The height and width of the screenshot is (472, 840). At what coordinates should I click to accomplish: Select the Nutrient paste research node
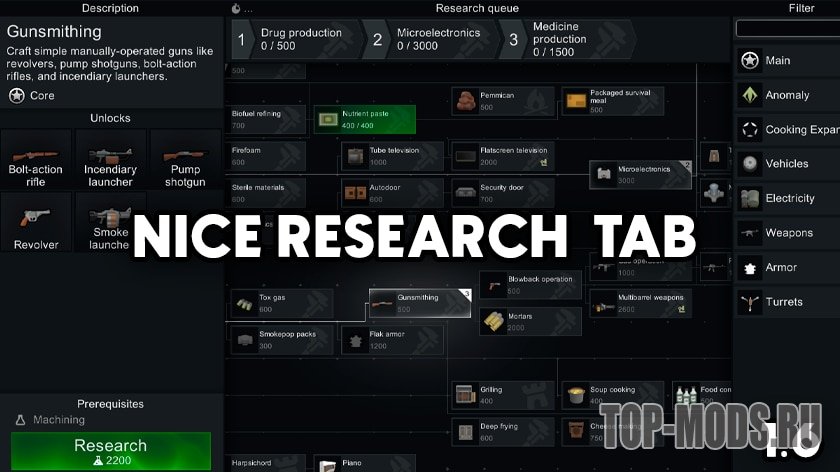click(364, 119)
